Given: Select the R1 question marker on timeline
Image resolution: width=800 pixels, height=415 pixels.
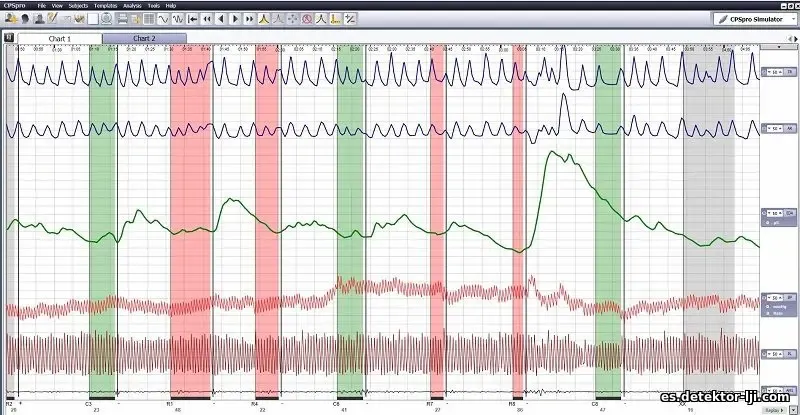Looking at the screenshot, I should coord(169,404).
